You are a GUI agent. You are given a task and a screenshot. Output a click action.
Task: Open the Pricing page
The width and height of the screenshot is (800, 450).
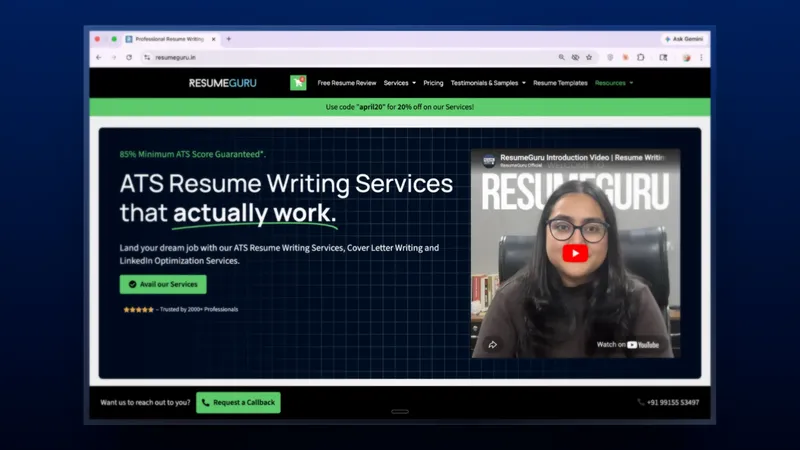433,83
